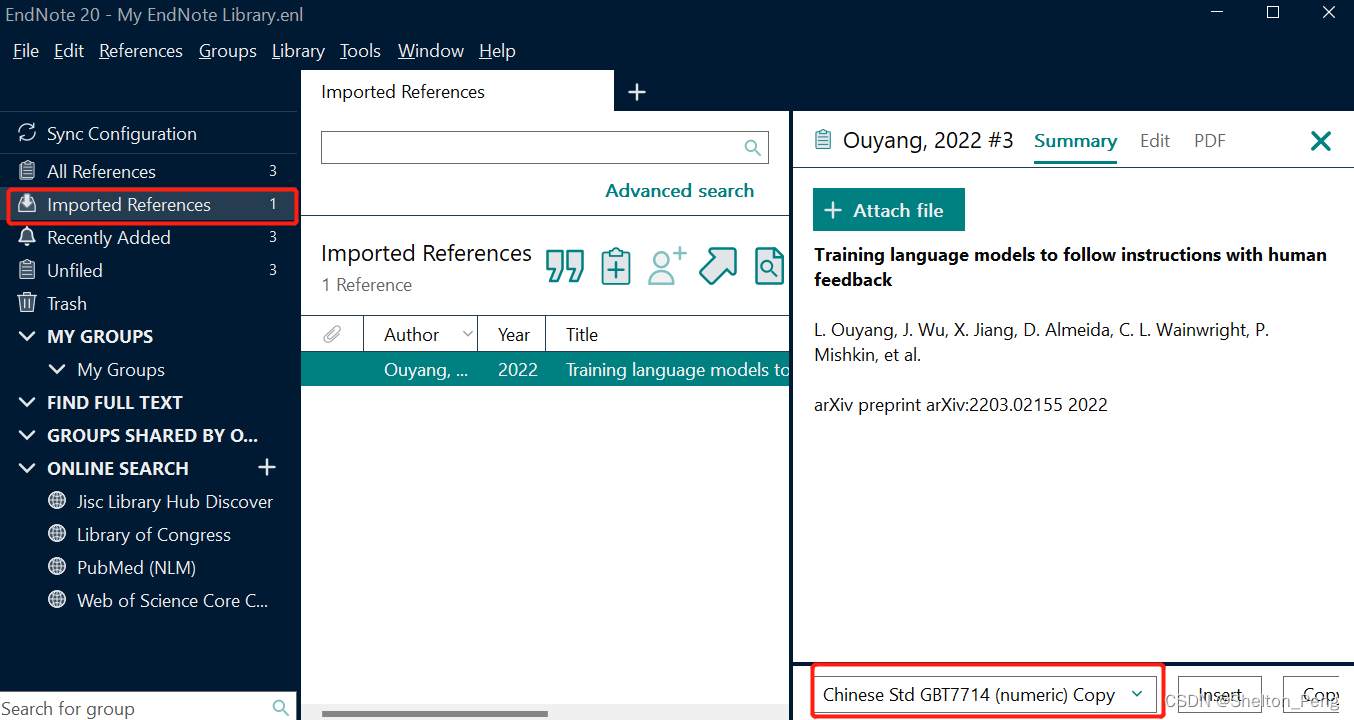Collapse the GROUPS SHARED BY OTHERS section
Screen dimensions: 1354x720
27,435
